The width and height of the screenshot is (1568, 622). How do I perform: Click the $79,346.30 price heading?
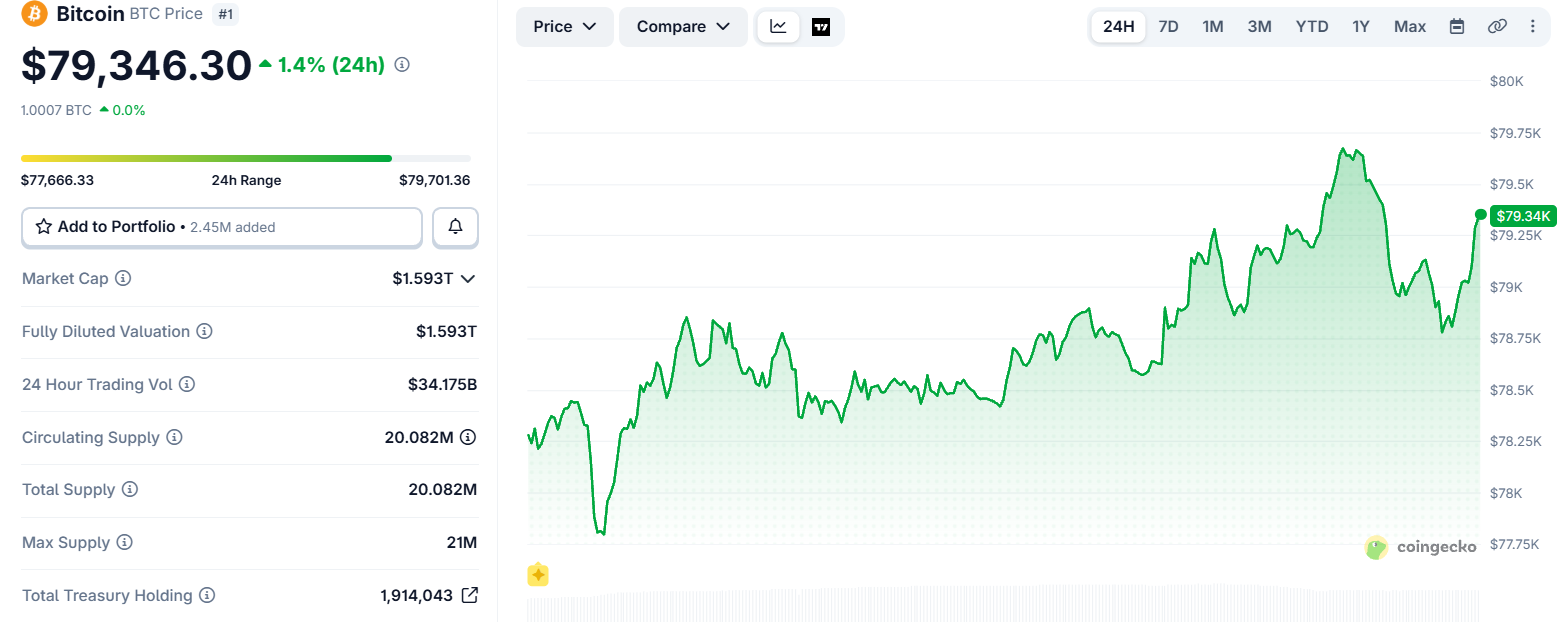(136, 66)
